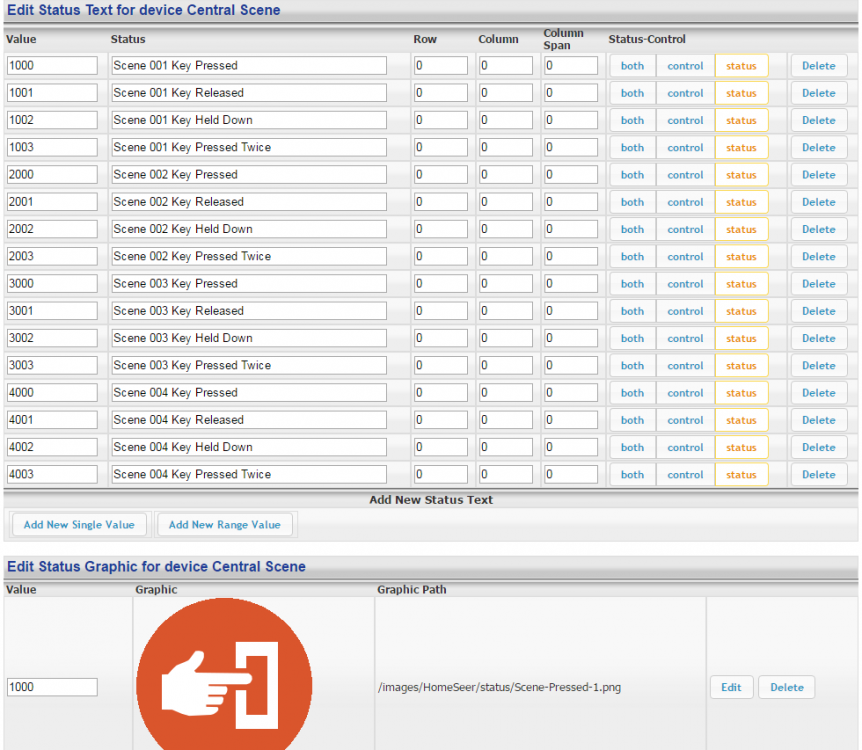Select 'status' for Scene 002 Key Pressed

741,175
